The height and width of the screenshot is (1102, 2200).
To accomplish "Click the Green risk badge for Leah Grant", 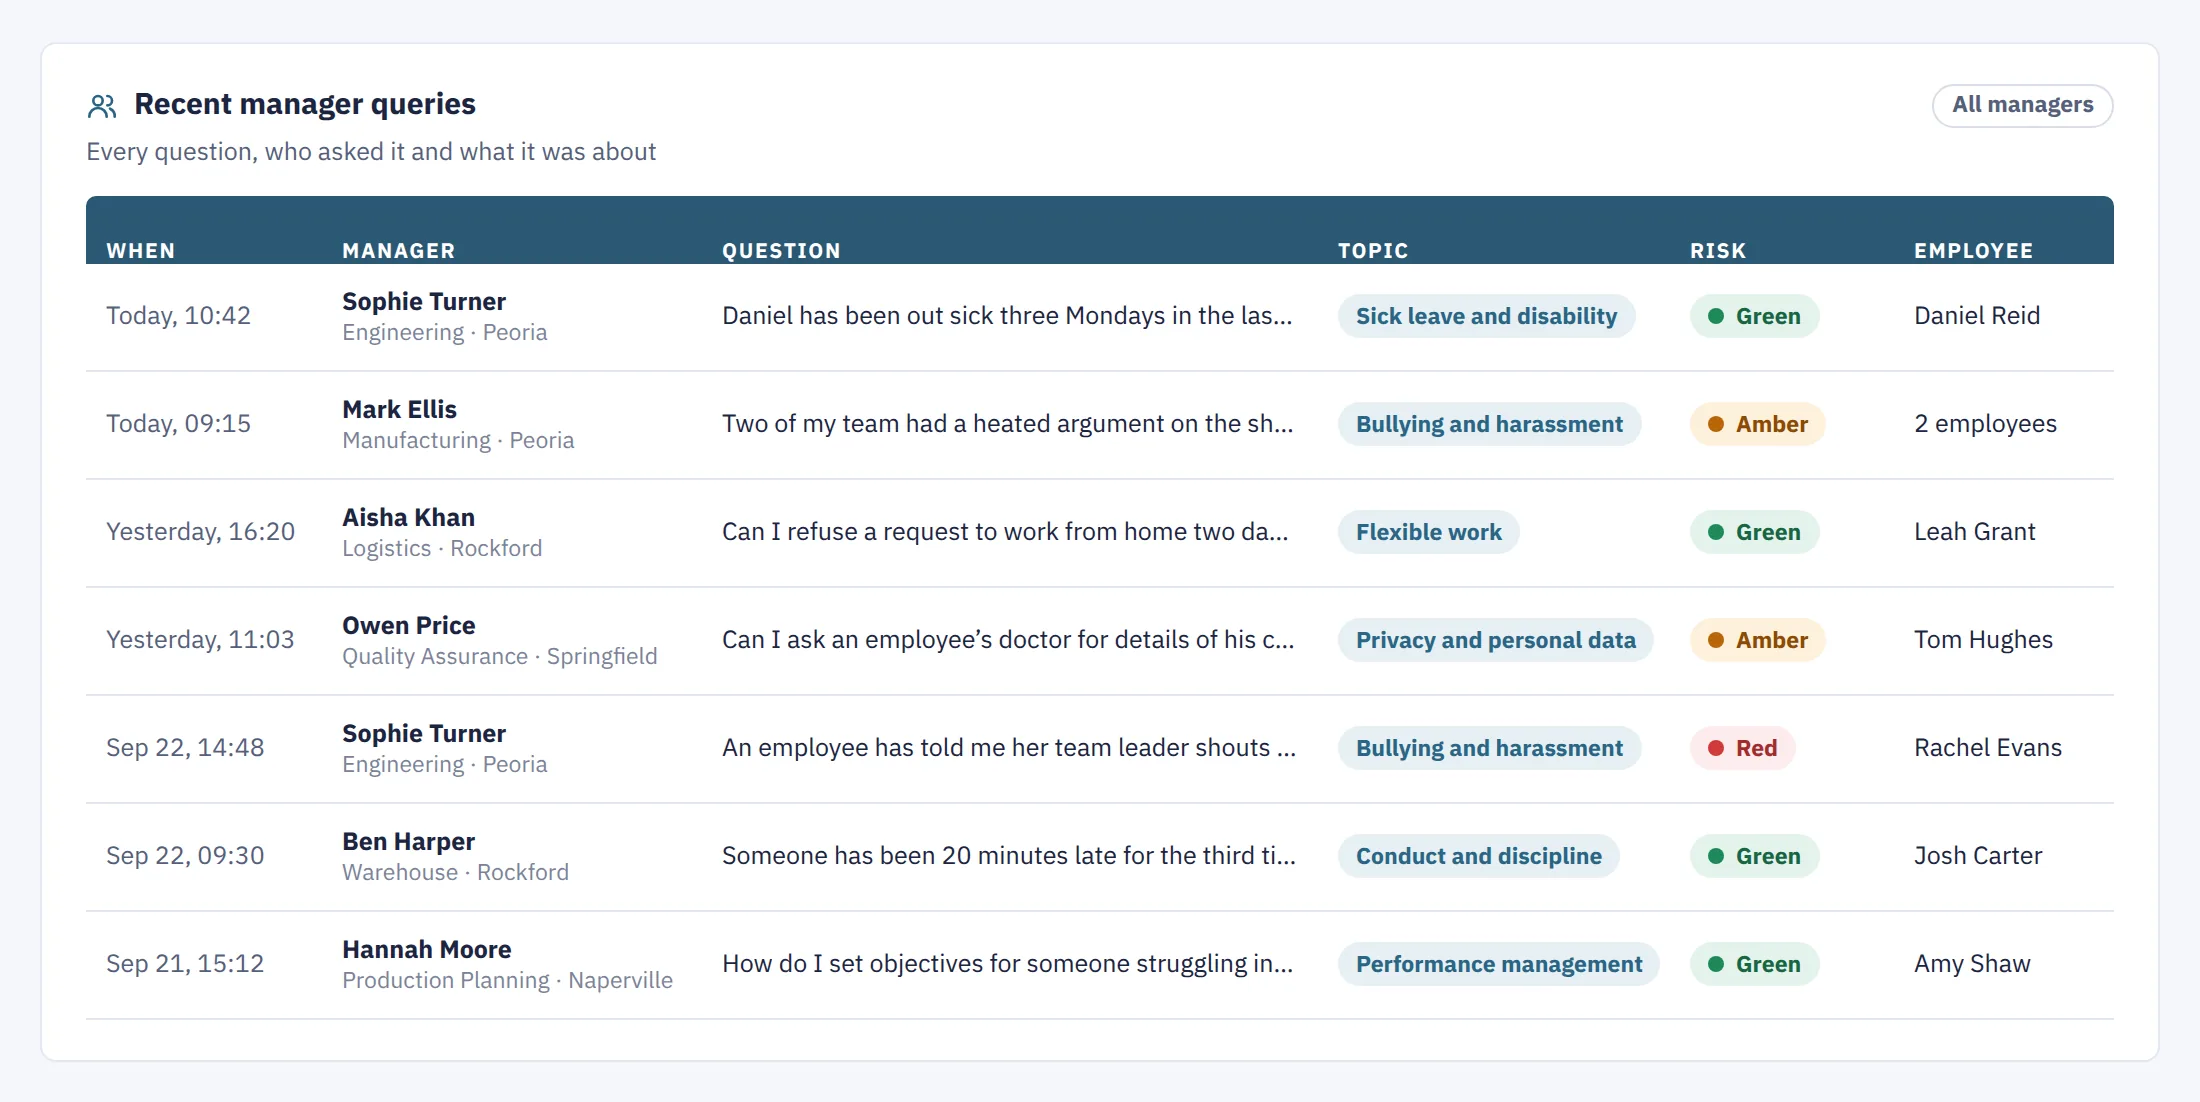I will 1754,532.
